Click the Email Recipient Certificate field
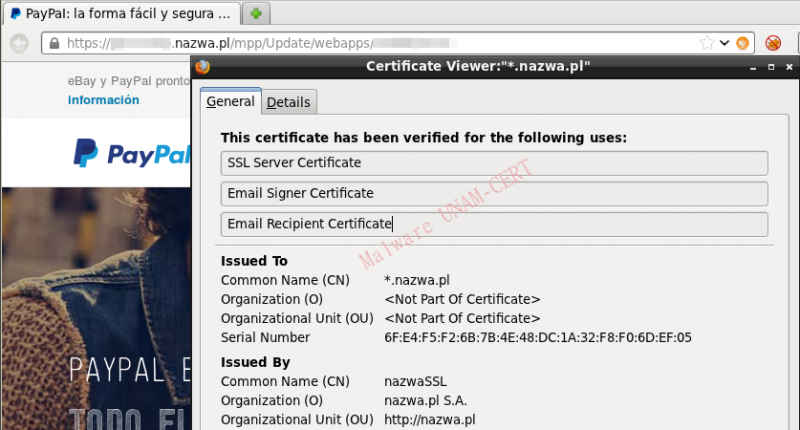This screenshot has width=800, height=430. click(494, 224)
